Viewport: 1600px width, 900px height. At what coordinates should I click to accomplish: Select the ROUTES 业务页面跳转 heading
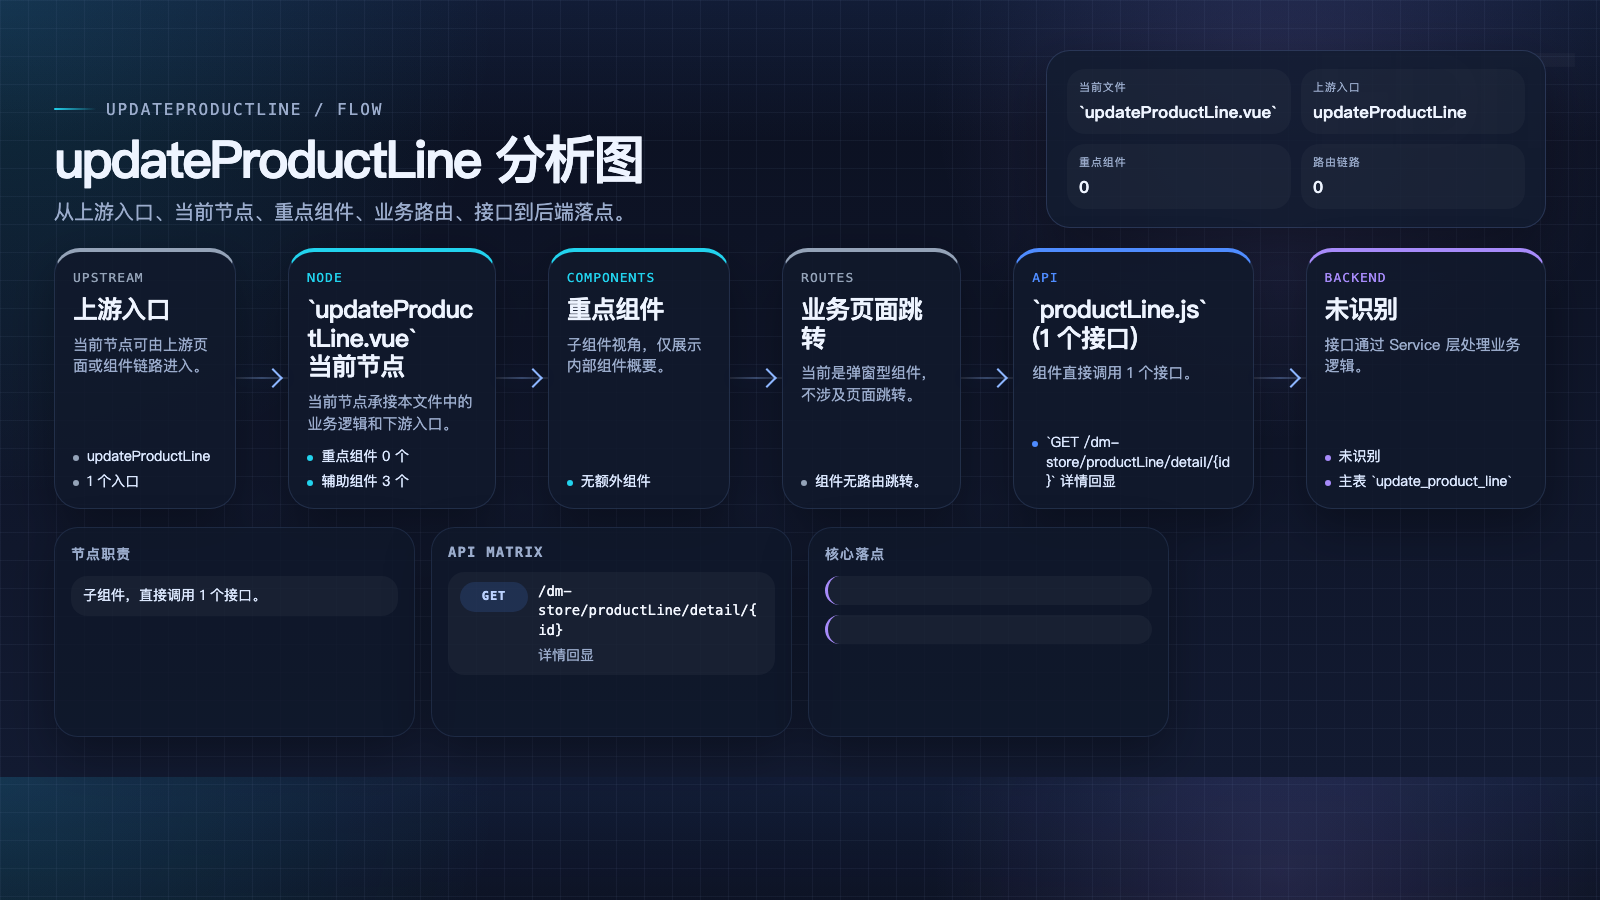[x=862, y=324]
